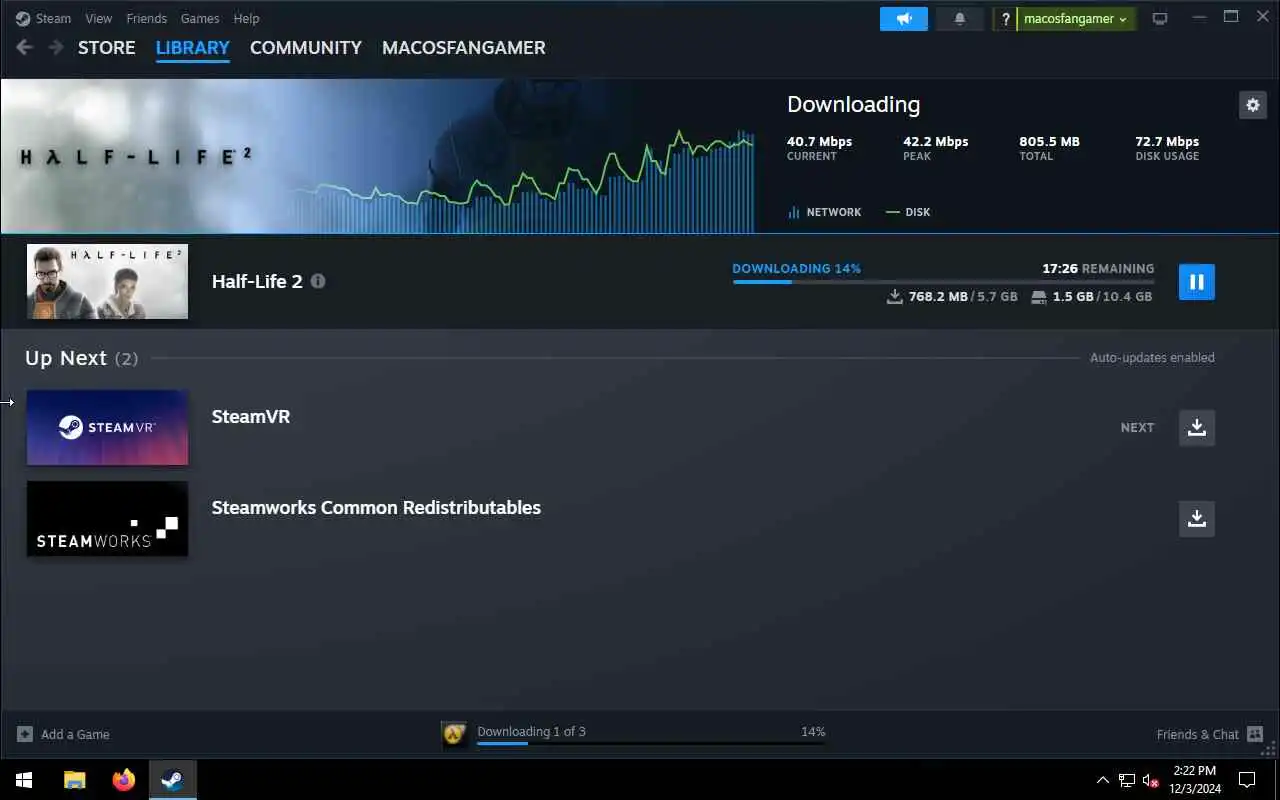Switch to the COMMUNITY tab
This screenshot has height=800, width=1280.
pos(306,47)
